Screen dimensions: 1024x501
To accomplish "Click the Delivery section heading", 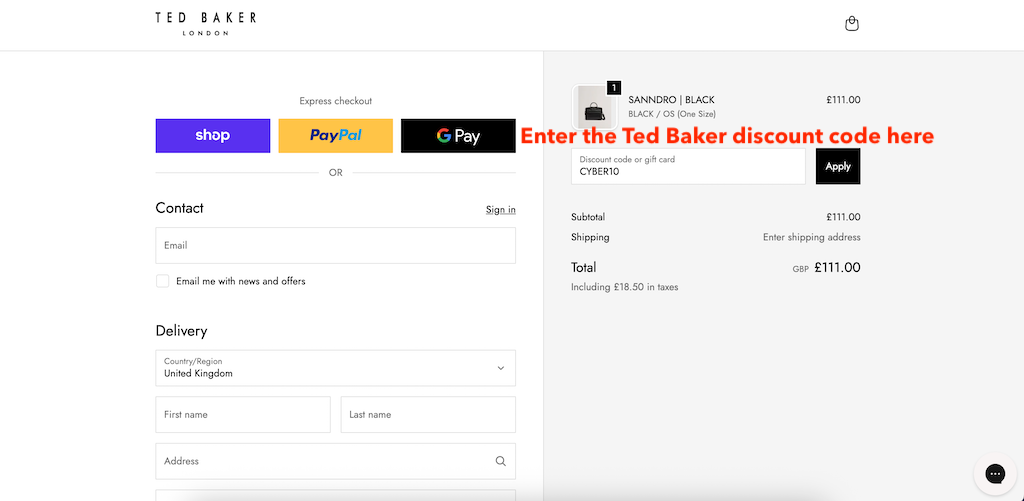I will click(x=182, y=331).
